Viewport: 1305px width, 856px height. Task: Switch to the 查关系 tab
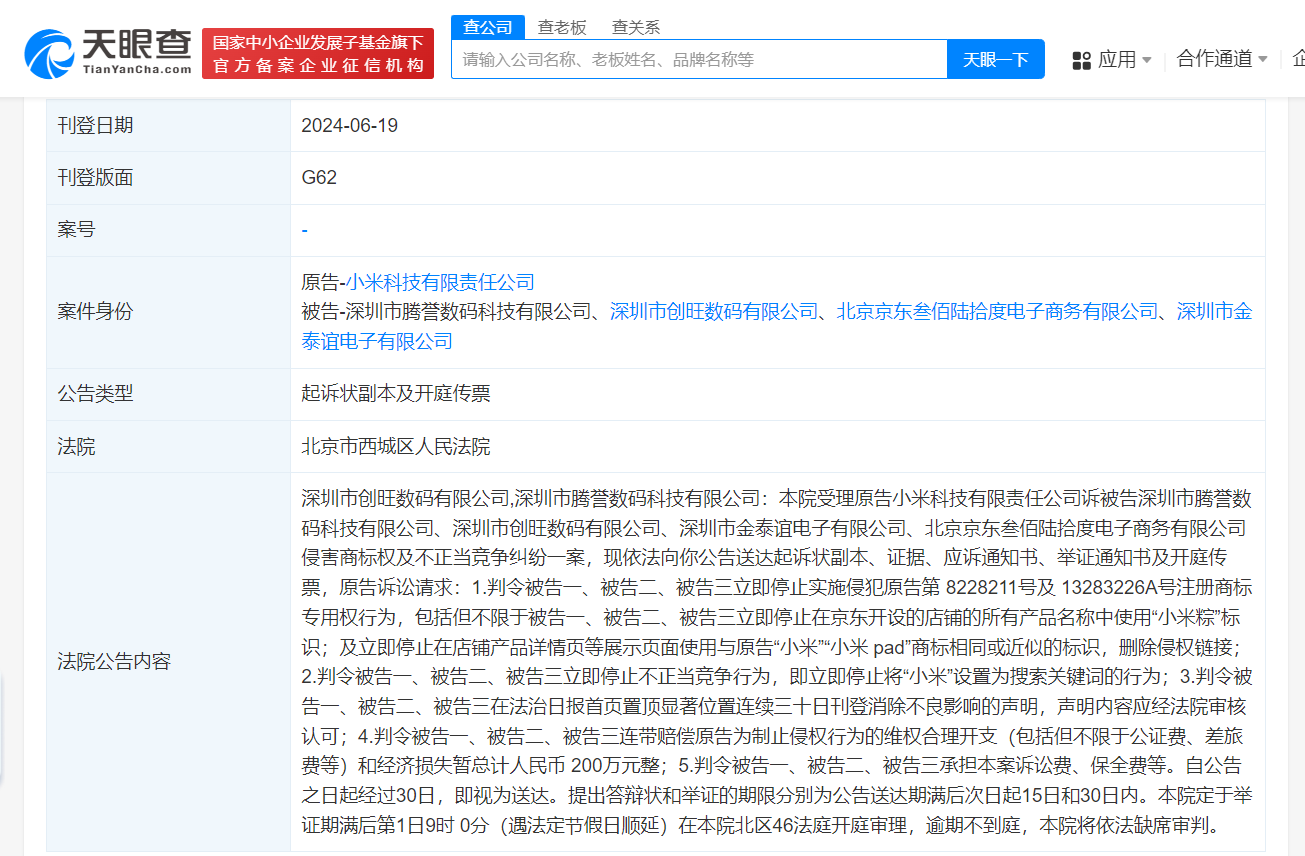click(x=637, y=27)
